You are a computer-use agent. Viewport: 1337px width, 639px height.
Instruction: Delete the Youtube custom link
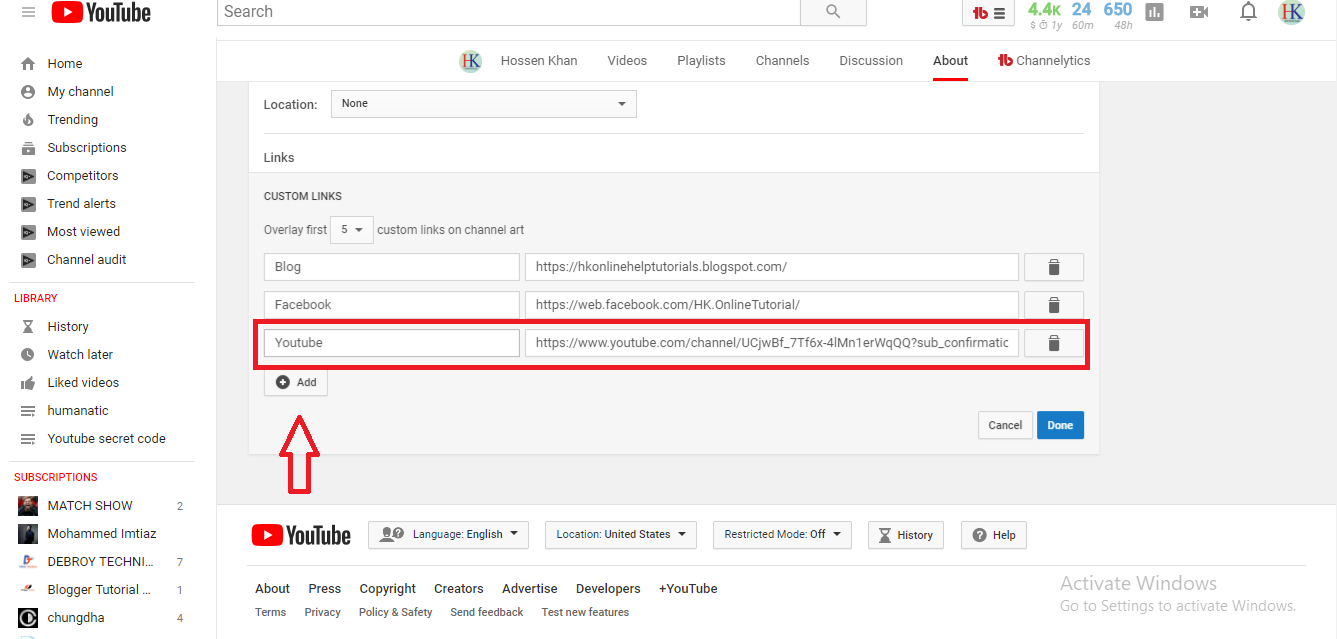point(1053,343)
